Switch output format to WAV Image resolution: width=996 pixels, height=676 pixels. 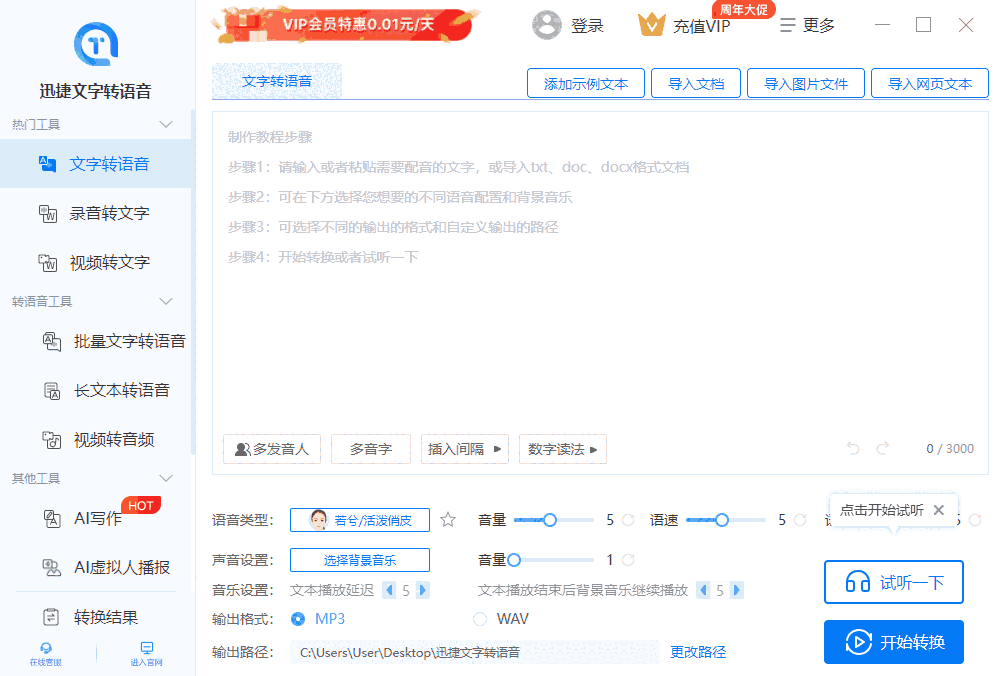point(481,618)
